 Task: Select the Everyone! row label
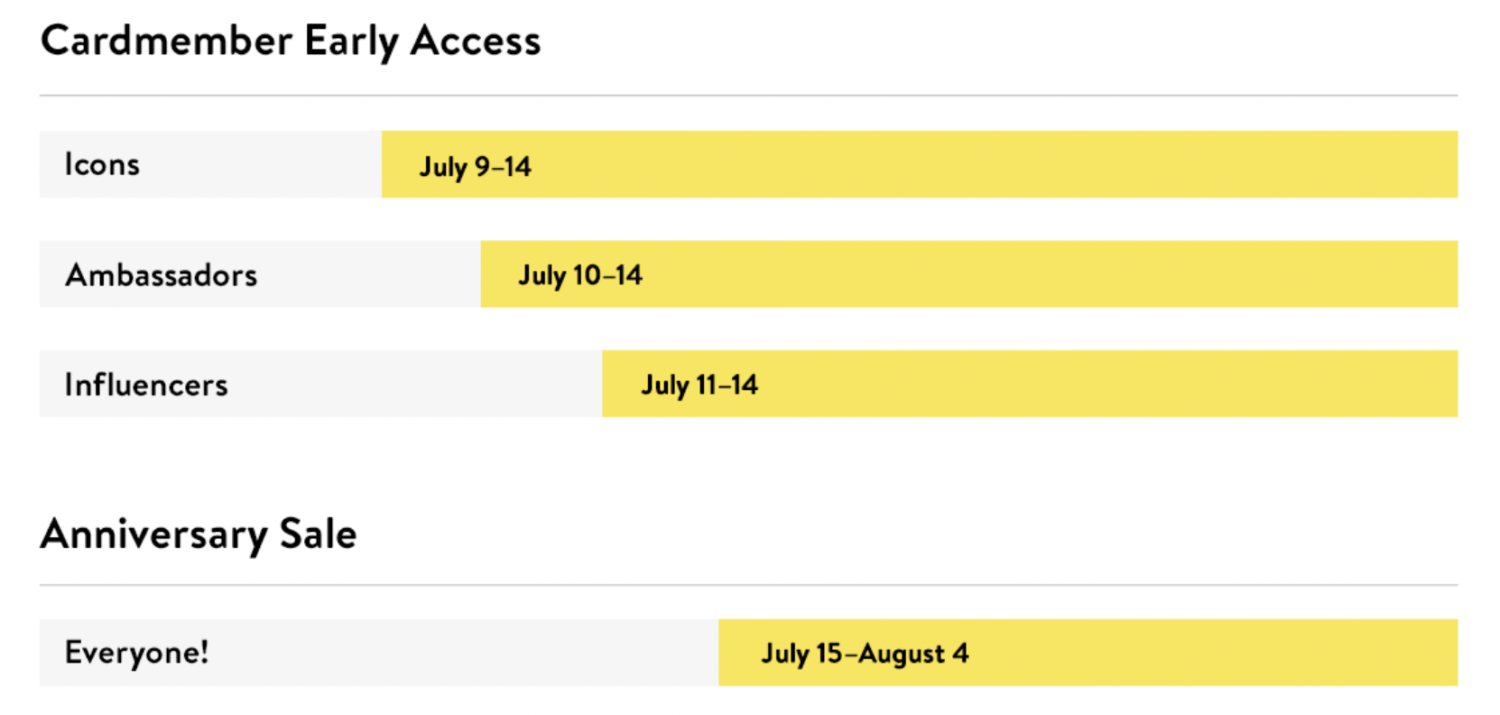pyautogui.click(x=137, y=653)
